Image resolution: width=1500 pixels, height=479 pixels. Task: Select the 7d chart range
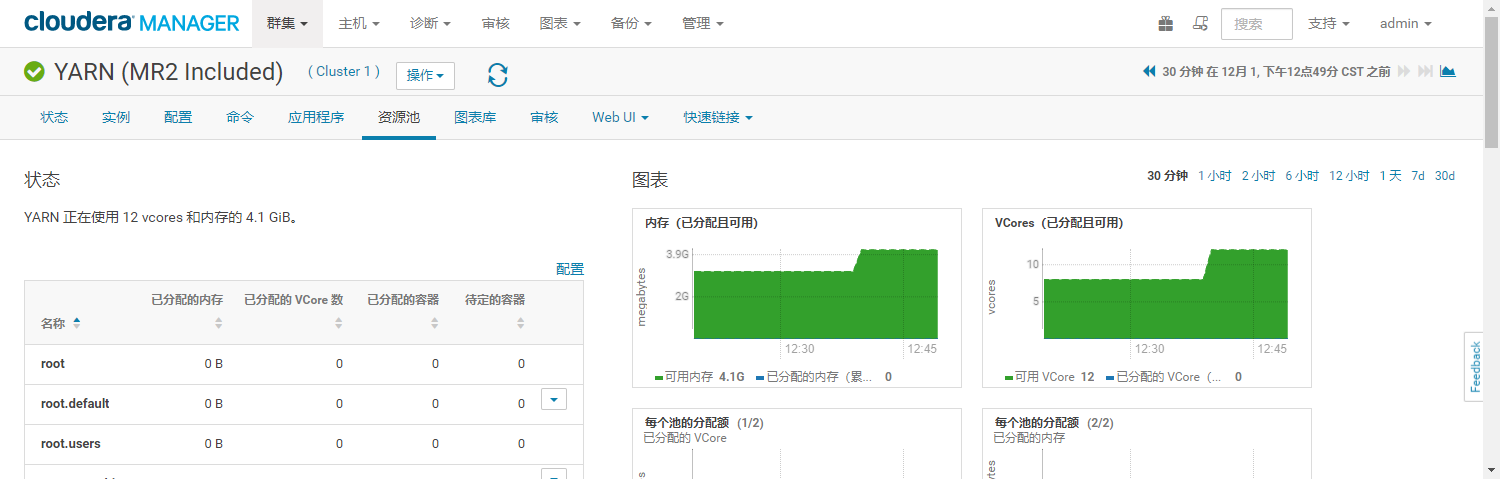pos(1418,176)
